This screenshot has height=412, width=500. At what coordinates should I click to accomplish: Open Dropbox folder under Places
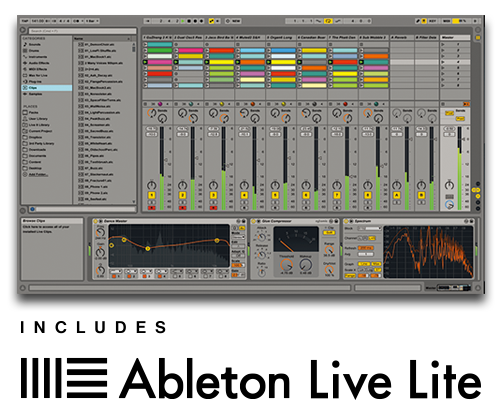35,137
